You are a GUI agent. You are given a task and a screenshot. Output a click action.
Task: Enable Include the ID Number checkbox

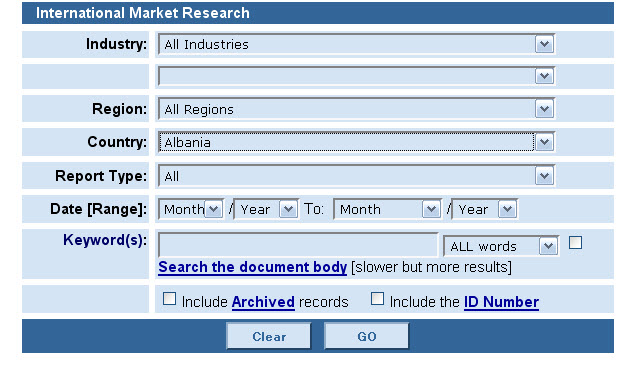[377, 299]
